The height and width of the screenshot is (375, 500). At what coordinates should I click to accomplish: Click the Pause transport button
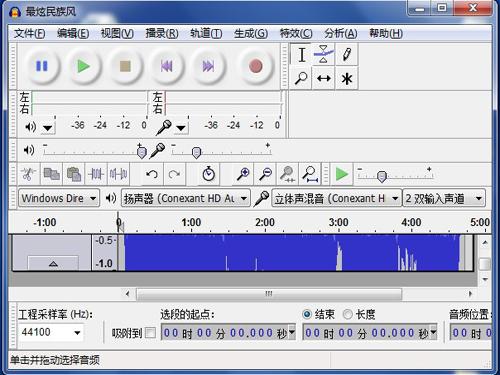pyautogui.click(x=42, y=66)
